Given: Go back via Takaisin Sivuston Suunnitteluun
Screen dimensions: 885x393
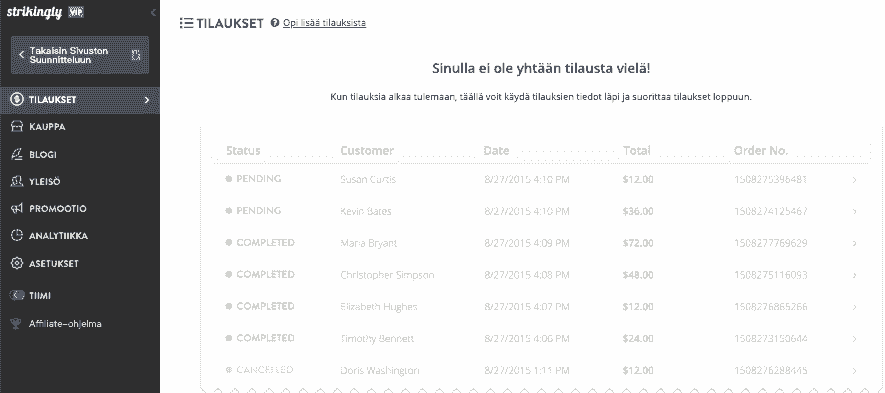Looking at the screenshot, I should (x=80, y=55).
